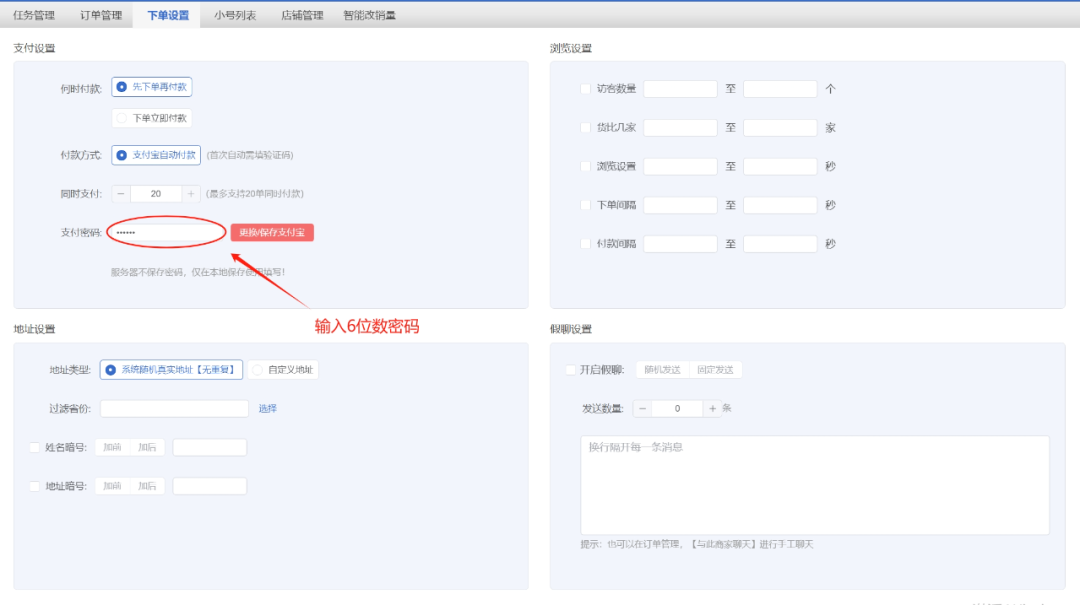Screen dimensions: 1080x605
Task: Select 加后 for 姓名暗号
Action: tap(147, 447)
